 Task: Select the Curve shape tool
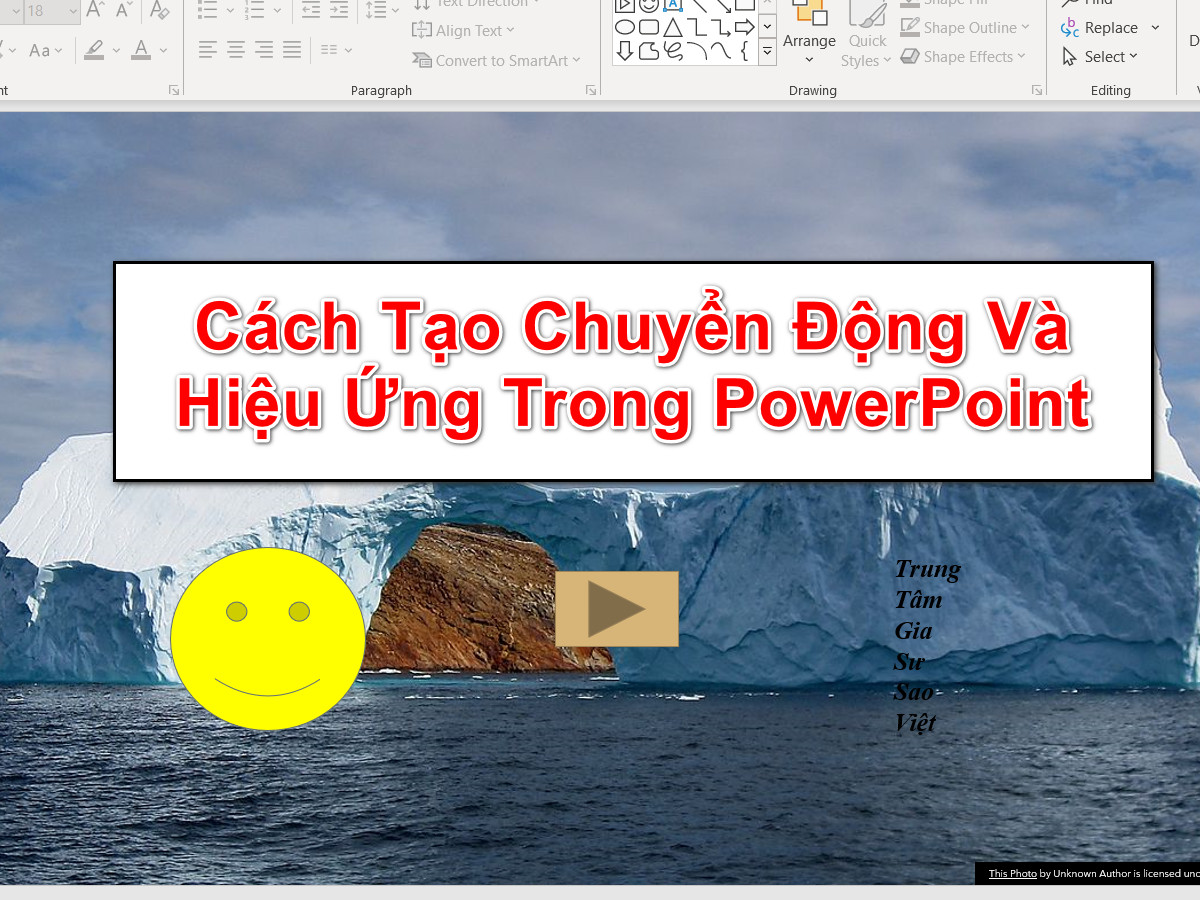(x=720, y=51)
